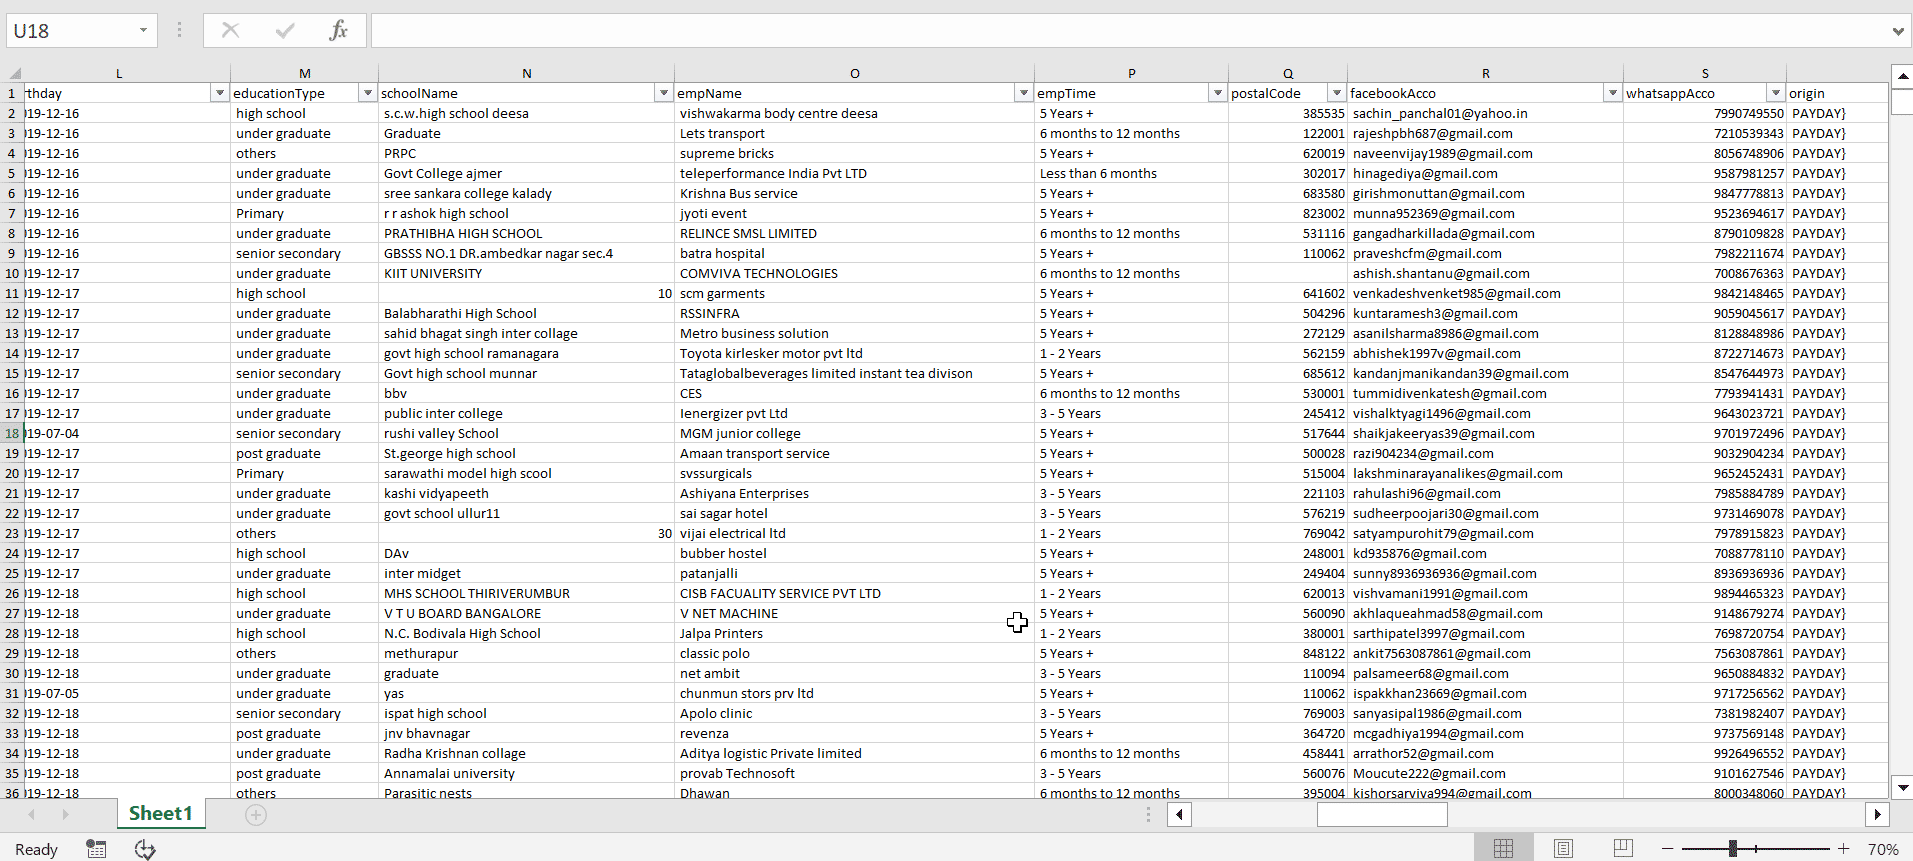Screen dimensions: 1913x861
Task: Select cell 'Annamalai university'
Action: coord(526,773)
